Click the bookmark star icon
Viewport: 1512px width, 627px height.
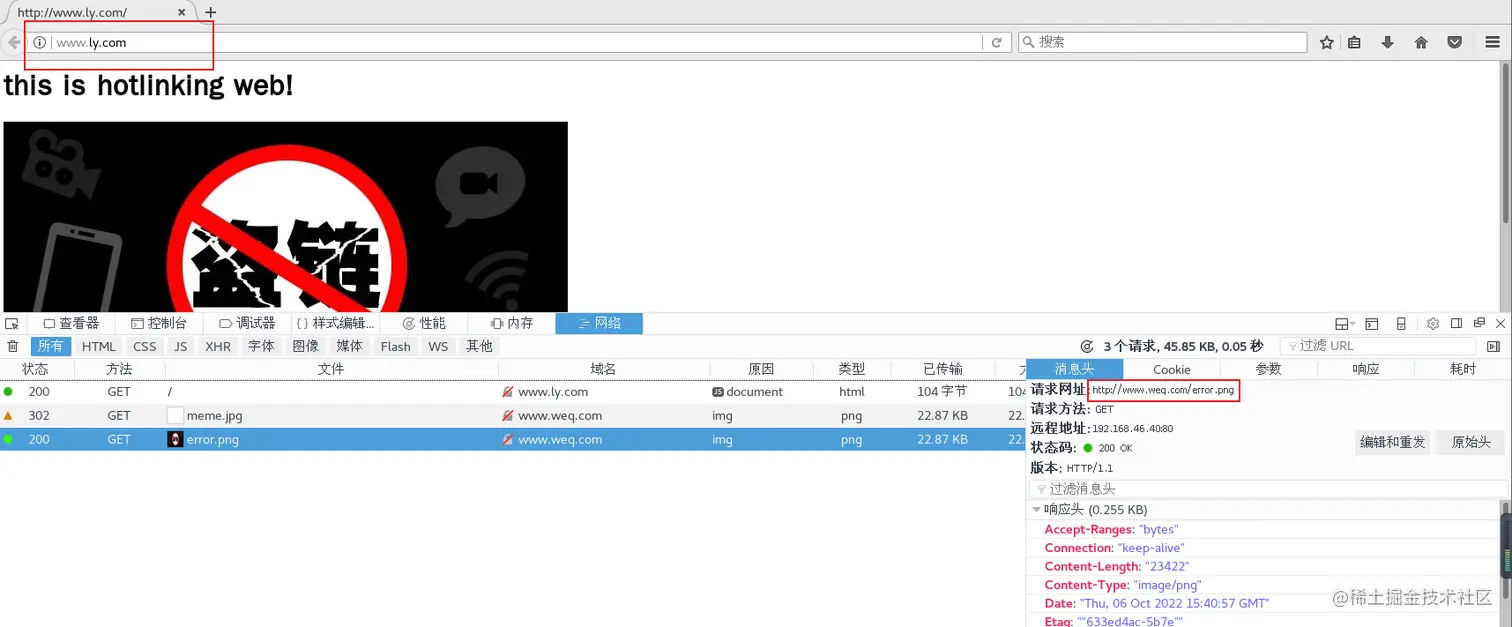1327,42
